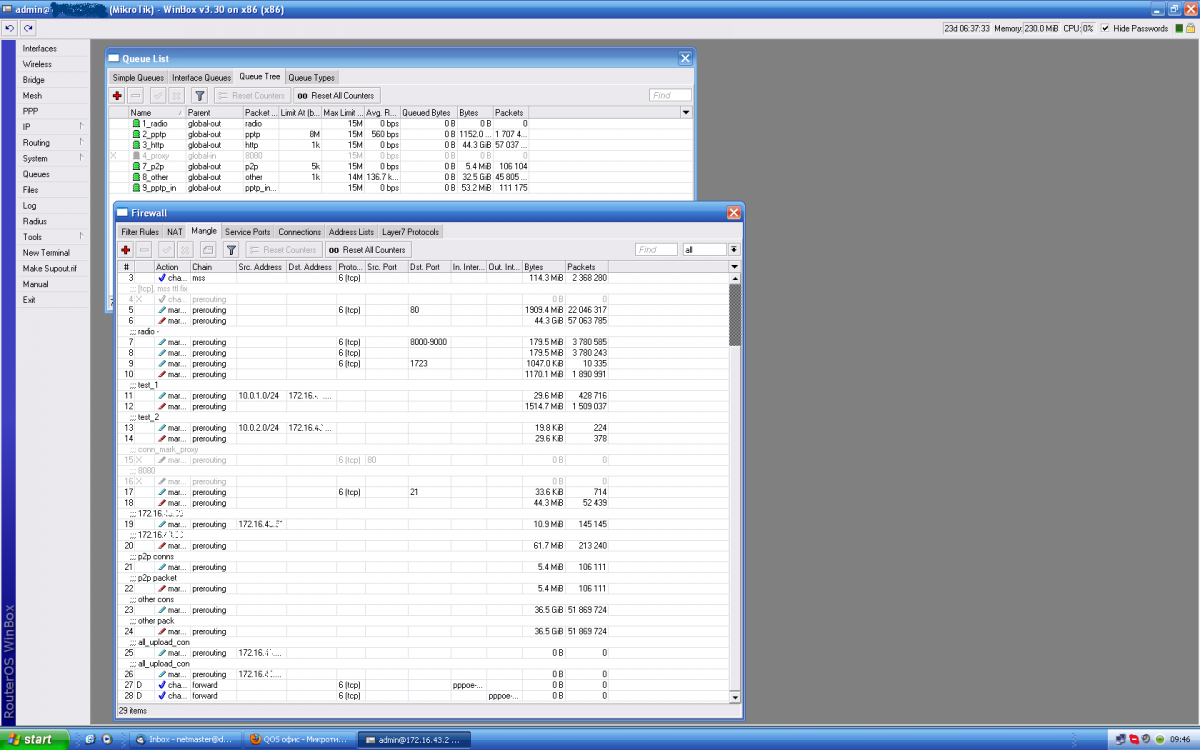Click the Filter funnel icon in Firewall window
The image size is (1200, 750).
230,249
